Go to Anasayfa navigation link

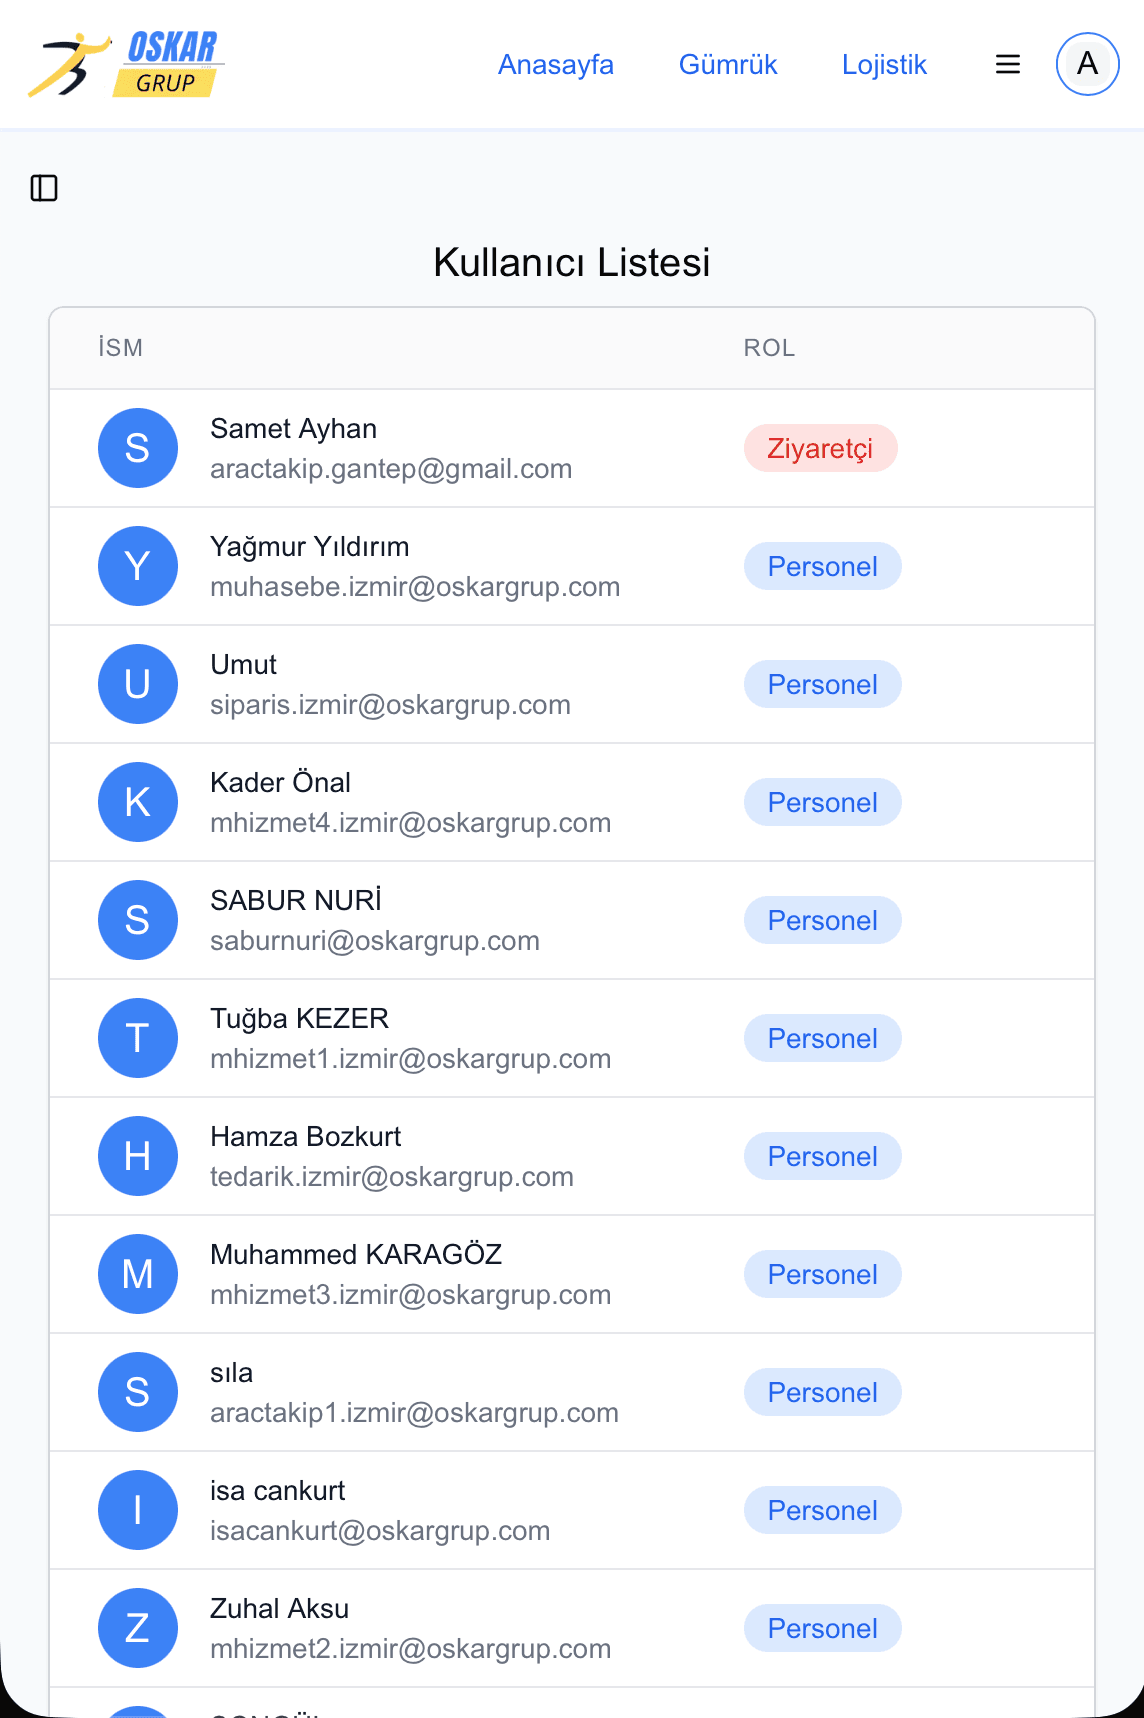coord(556,64)
